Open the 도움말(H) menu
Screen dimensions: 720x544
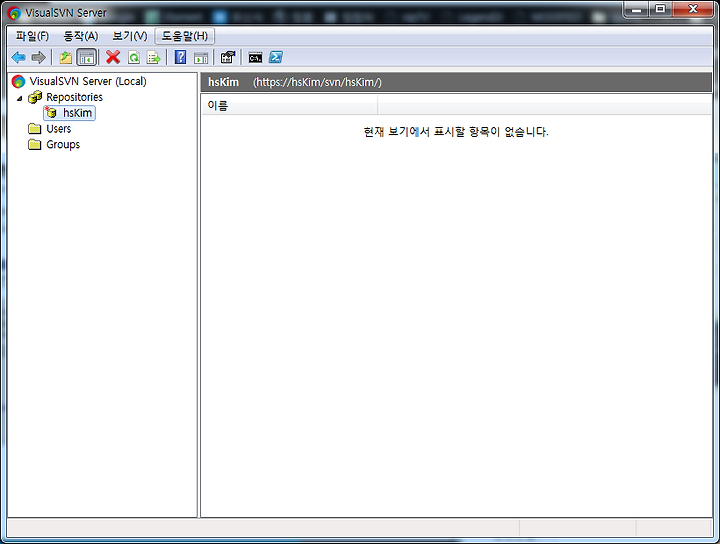[x=185, y=36]
